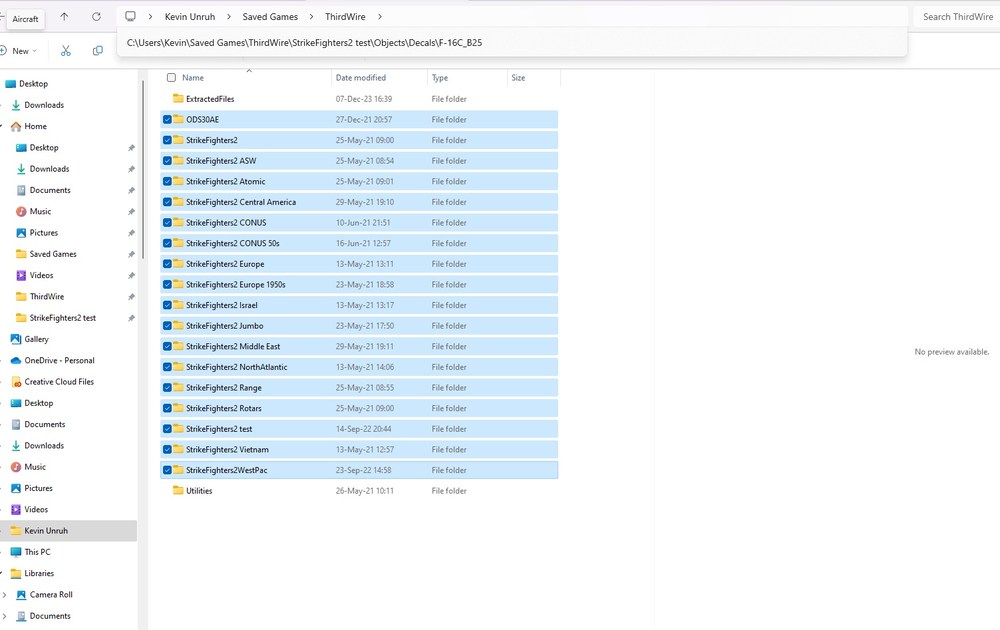The height and width of the screenshot is (630, 1000).
Task: Select the suggested F-16C_B25 path entry
Action: point(511,43)
